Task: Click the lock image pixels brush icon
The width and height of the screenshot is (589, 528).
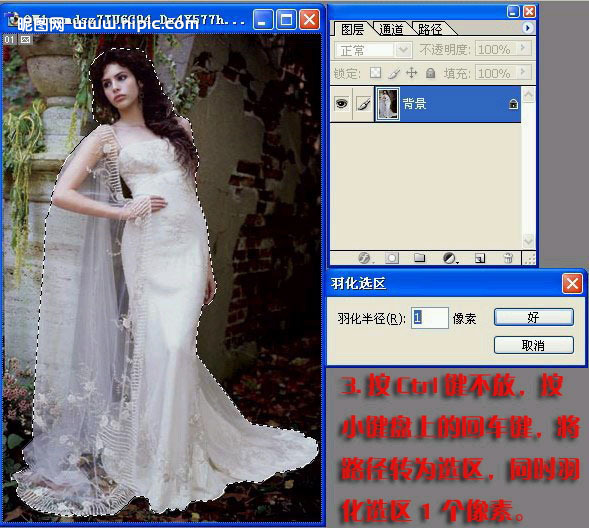Action: pos(393,73)
